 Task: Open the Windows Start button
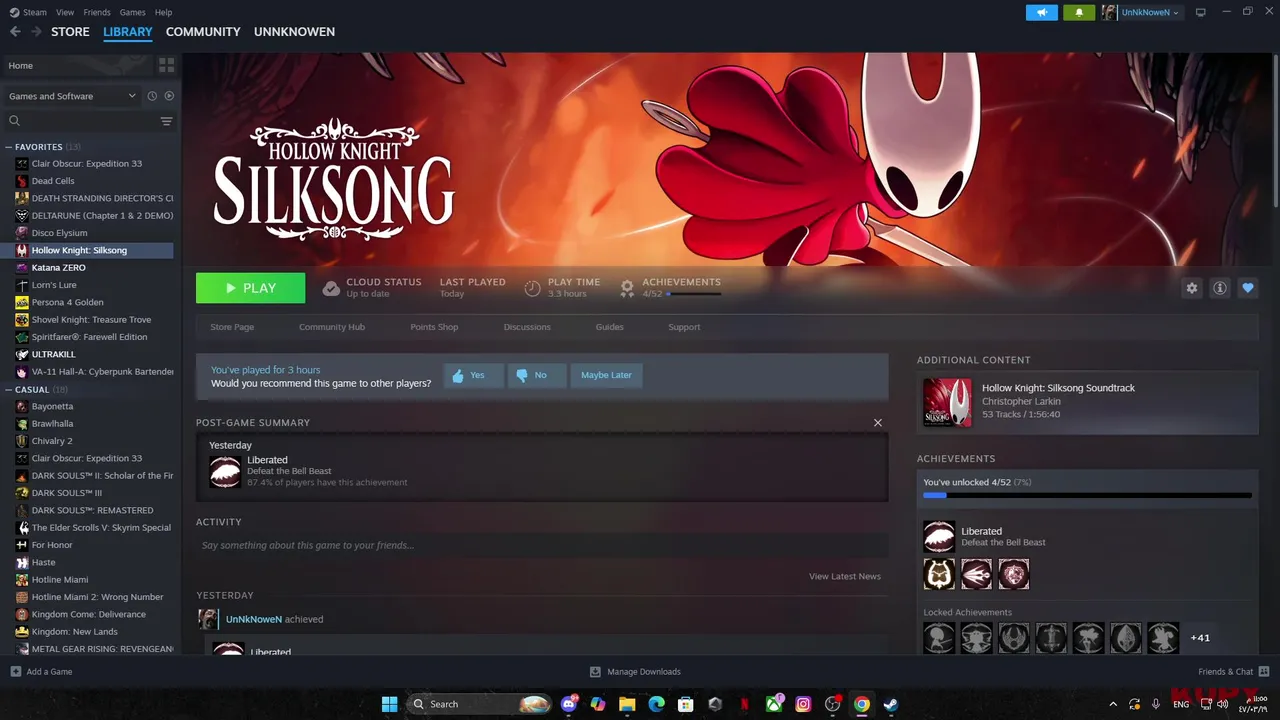tap(389, 704)
